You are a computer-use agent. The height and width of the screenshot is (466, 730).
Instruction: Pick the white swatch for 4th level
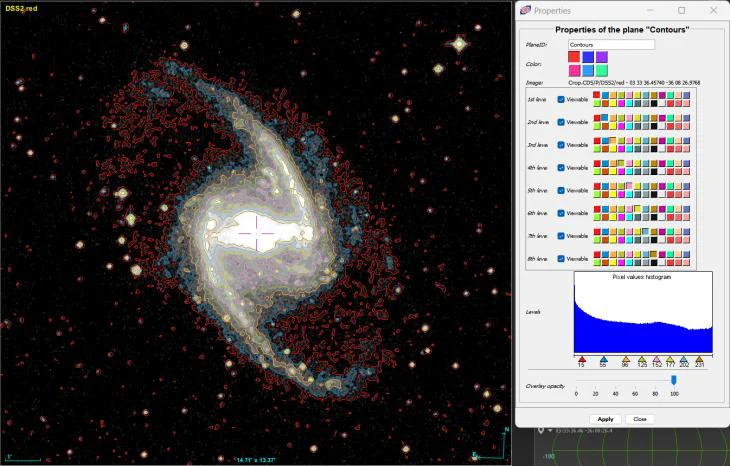click(662, 171)
